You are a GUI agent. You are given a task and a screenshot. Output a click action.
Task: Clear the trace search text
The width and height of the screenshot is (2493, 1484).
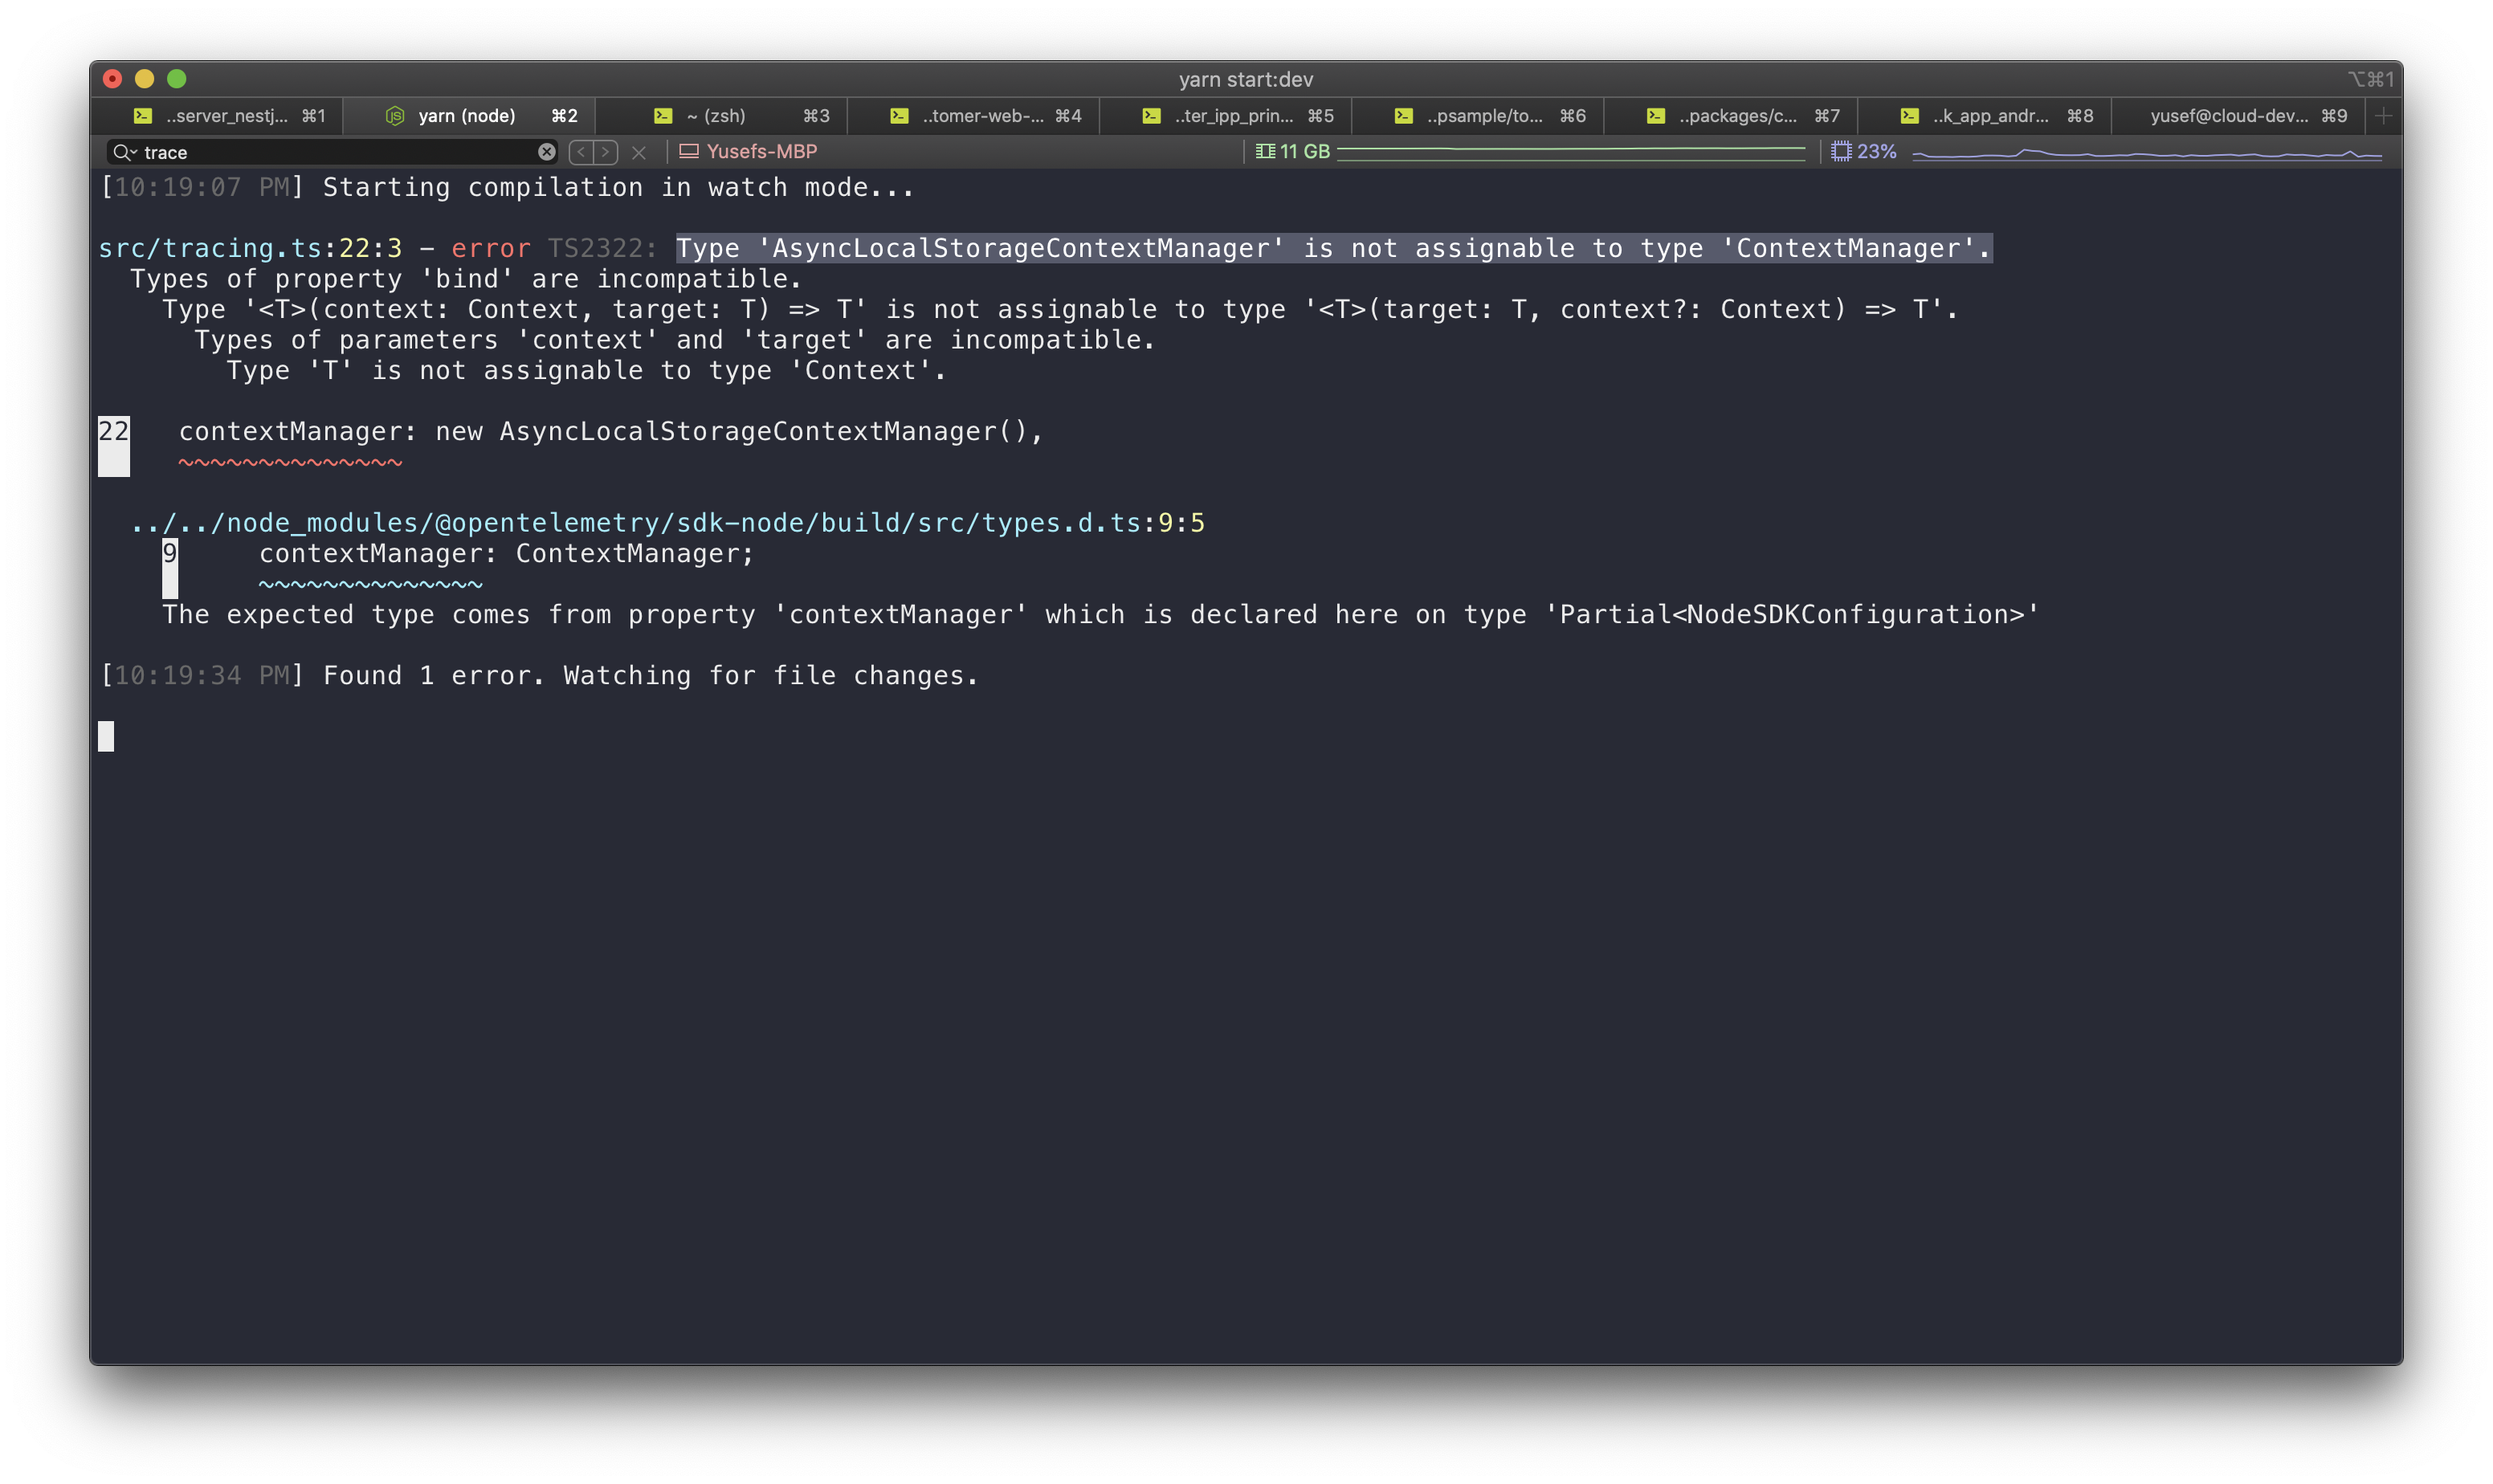coord(546,151)
